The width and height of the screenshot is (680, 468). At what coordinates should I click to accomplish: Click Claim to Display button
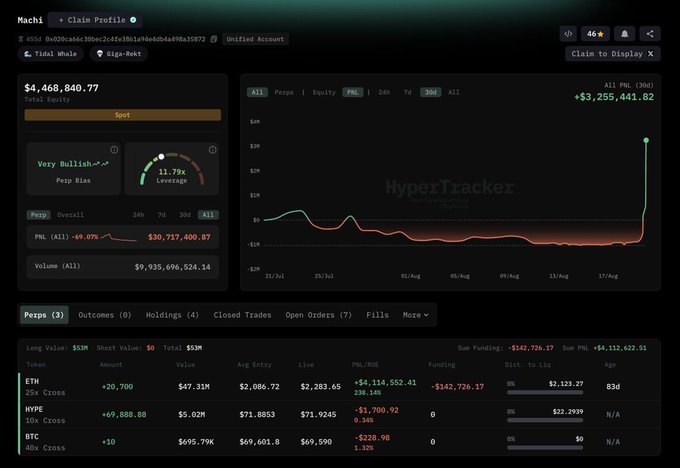click(x=612, y=54)
